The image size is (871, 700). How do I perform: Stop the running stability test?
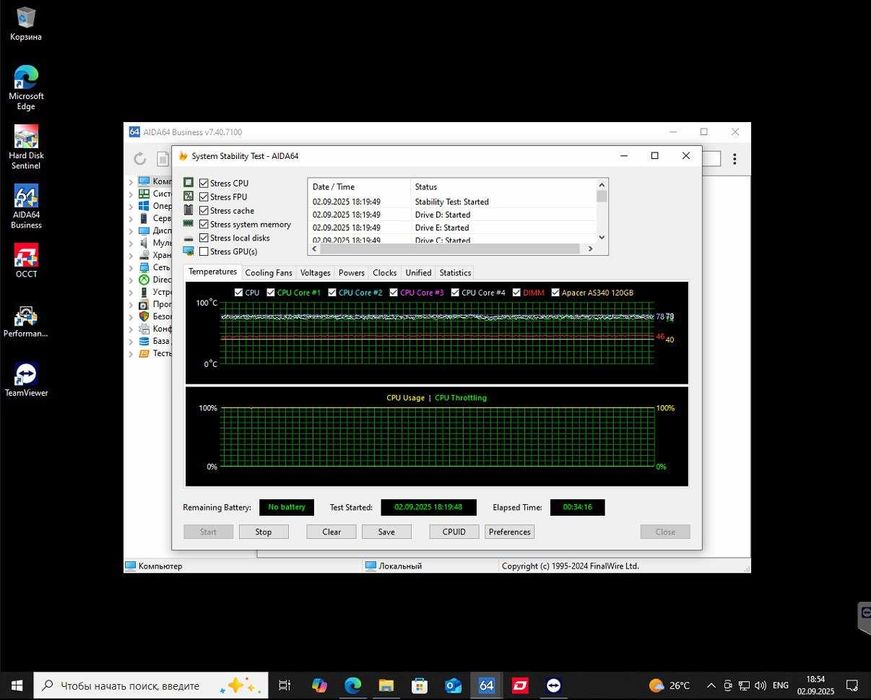[x=263, y=532]
